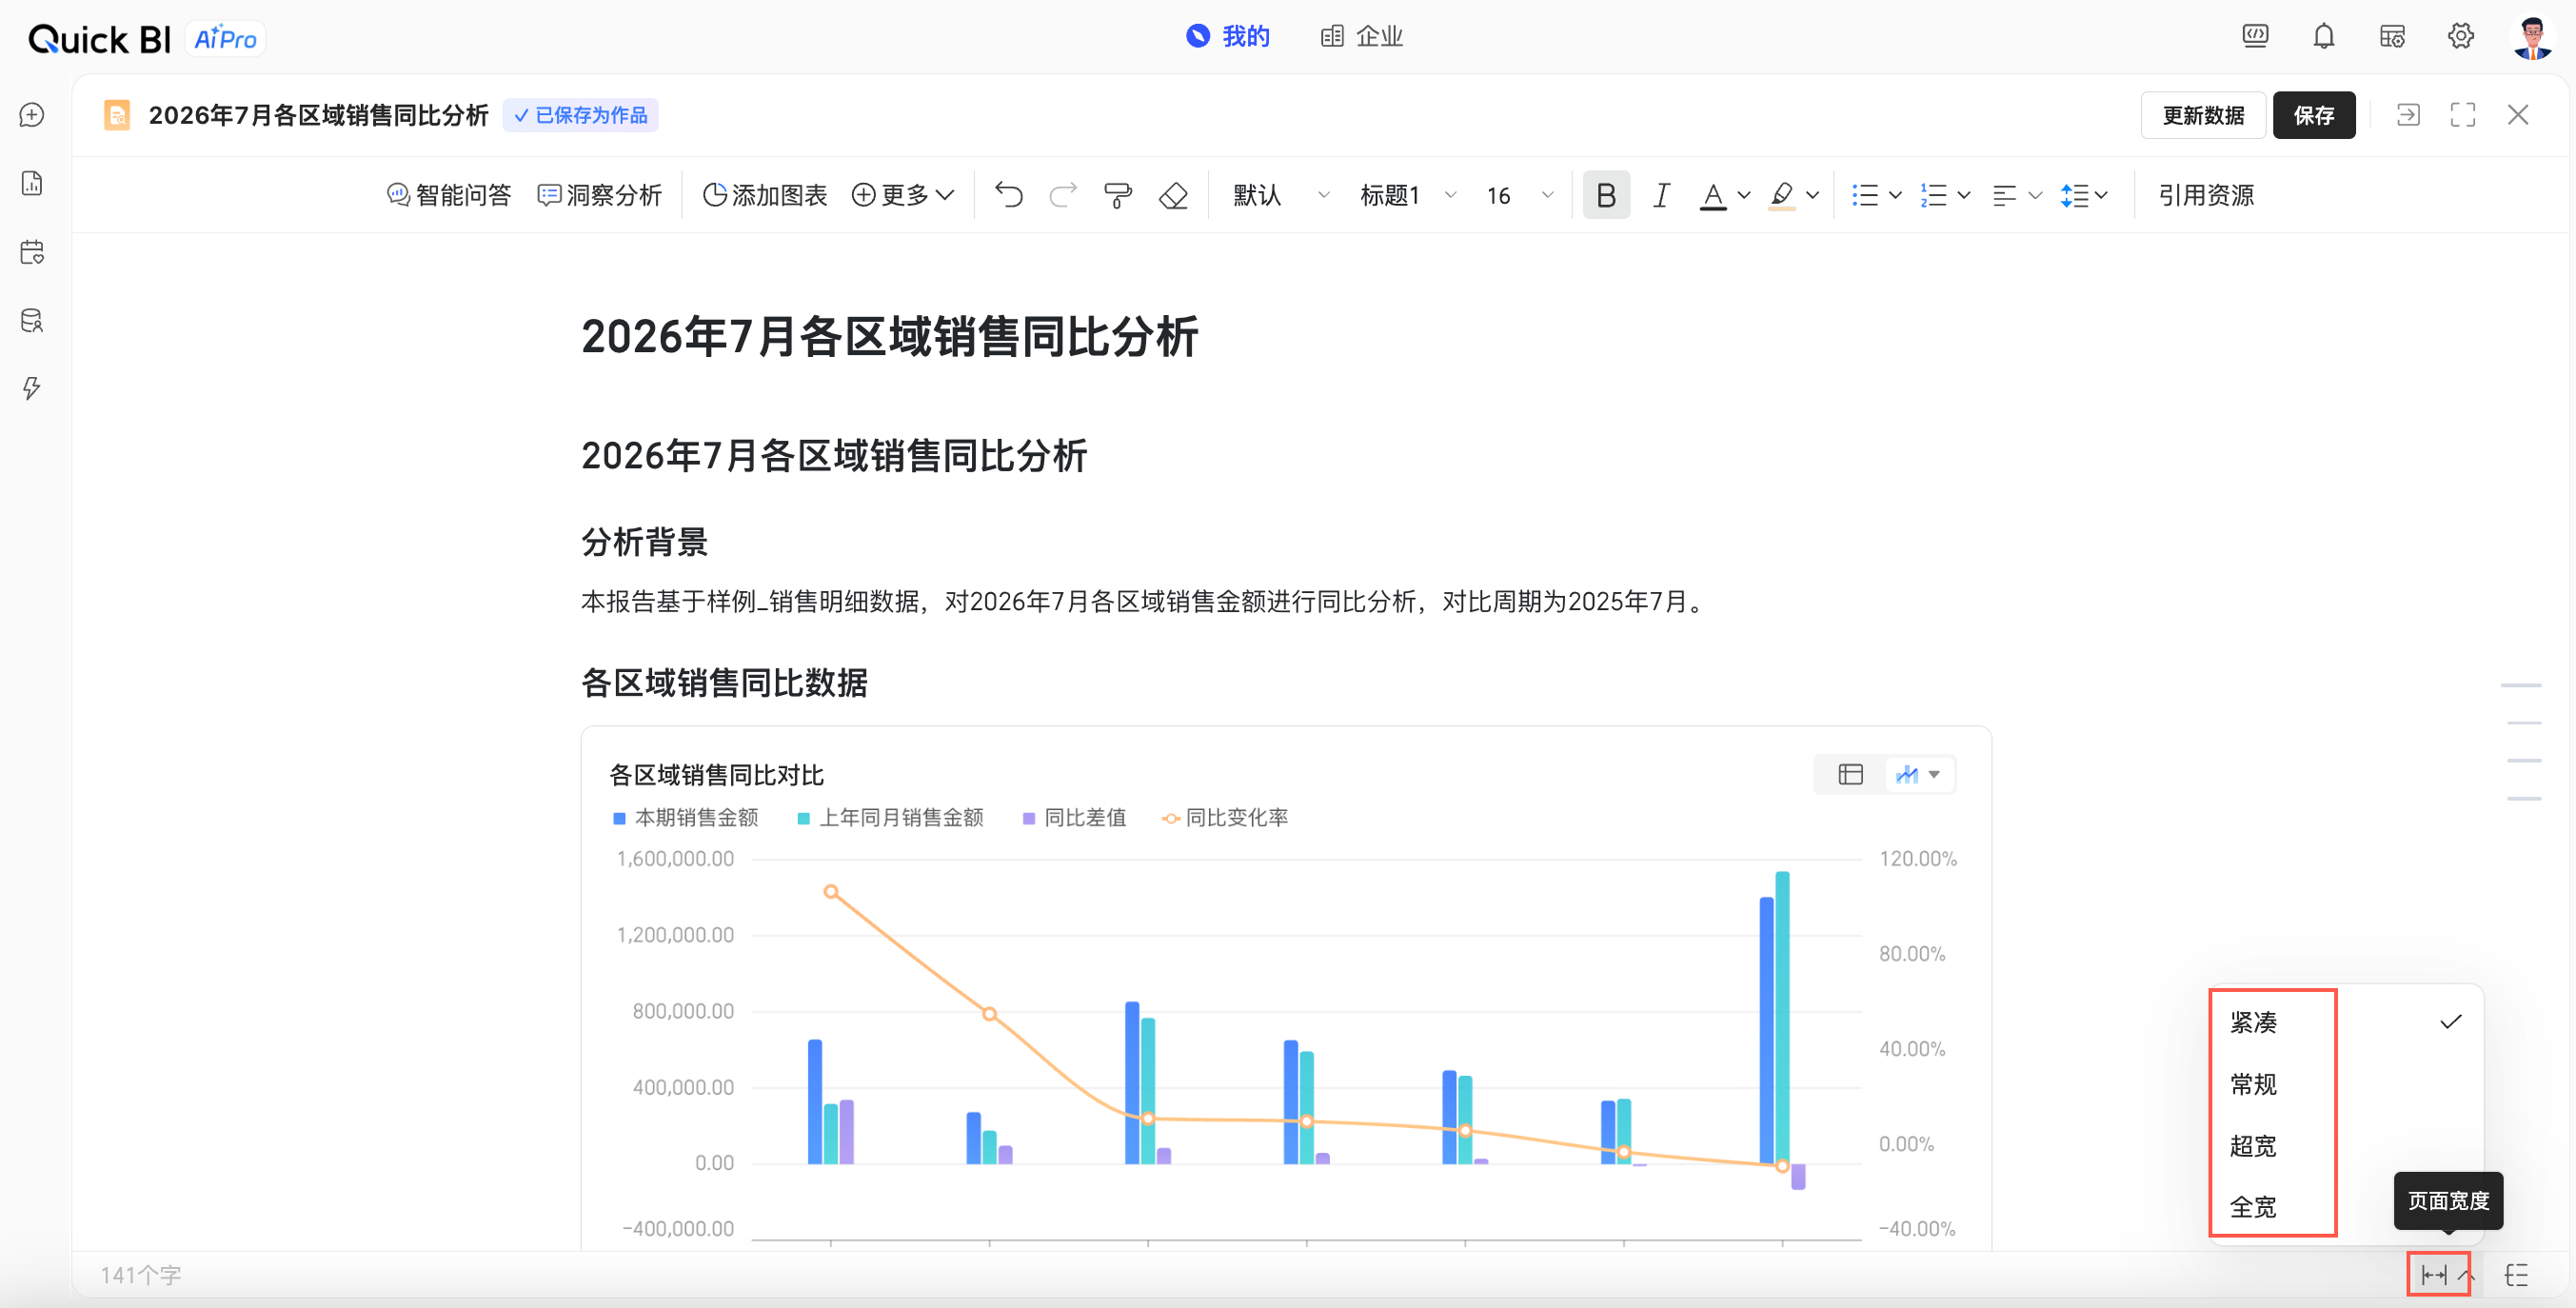
Task: Toggle the document outline icon
Action: click(x=2516, y=1275)
